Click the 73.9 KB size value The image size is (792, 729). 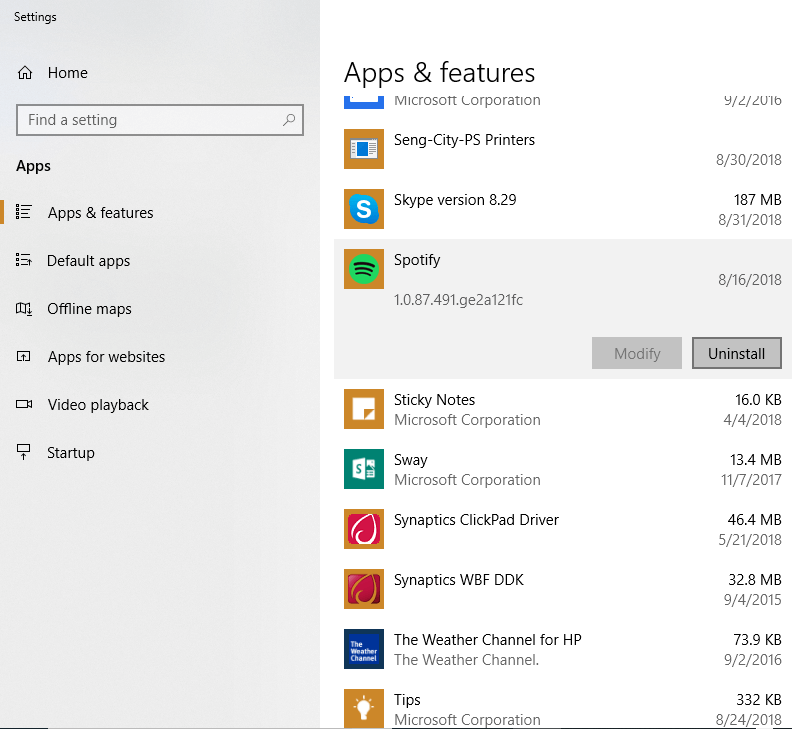click(757, 640)
